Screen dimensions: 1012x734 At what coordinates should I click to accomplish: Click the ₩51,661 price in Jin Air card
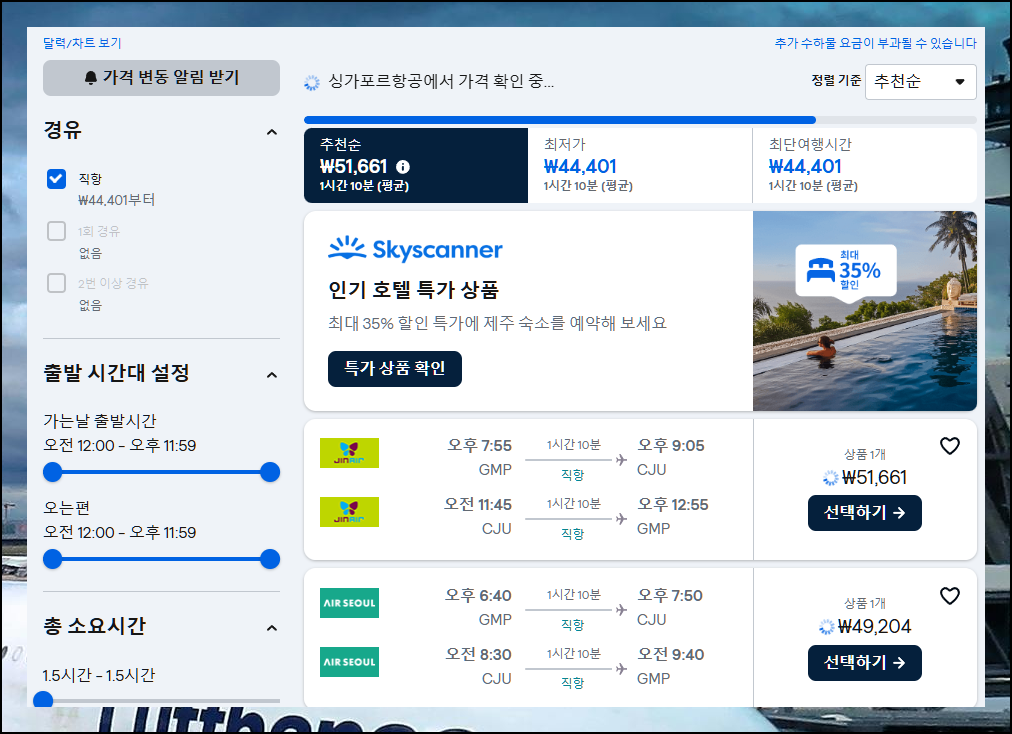pos(875,478)
